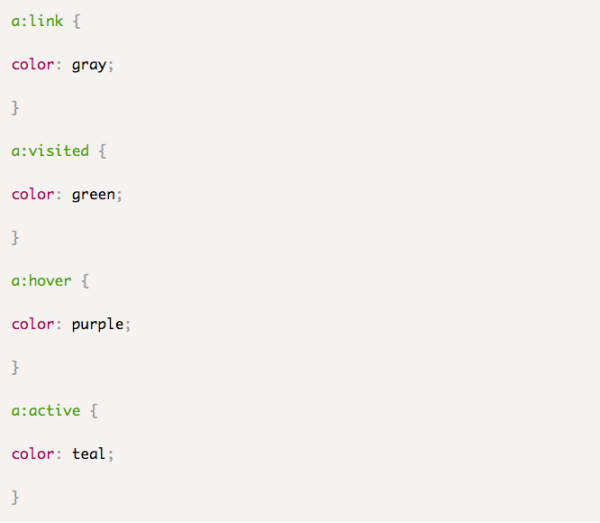Click the opening brace after a:visited
This screenshot has width=600, height=523.
[103, 150]
